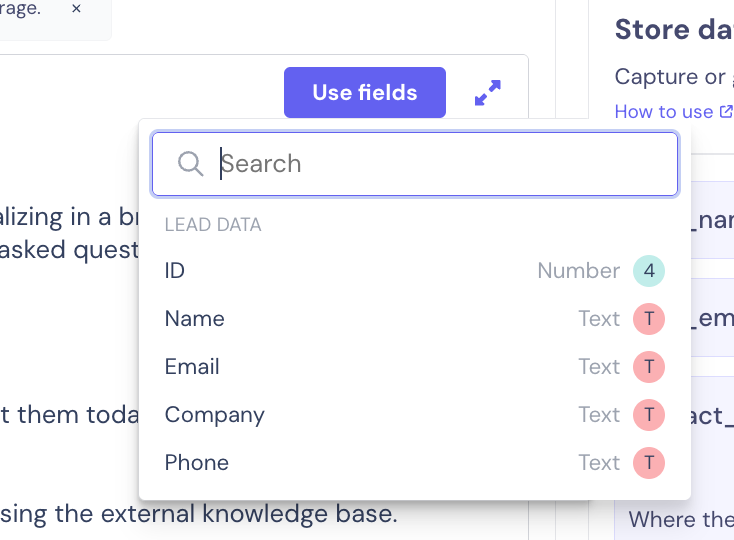Click the Store data panel heading
734x540 pixels.
point(672,30)
